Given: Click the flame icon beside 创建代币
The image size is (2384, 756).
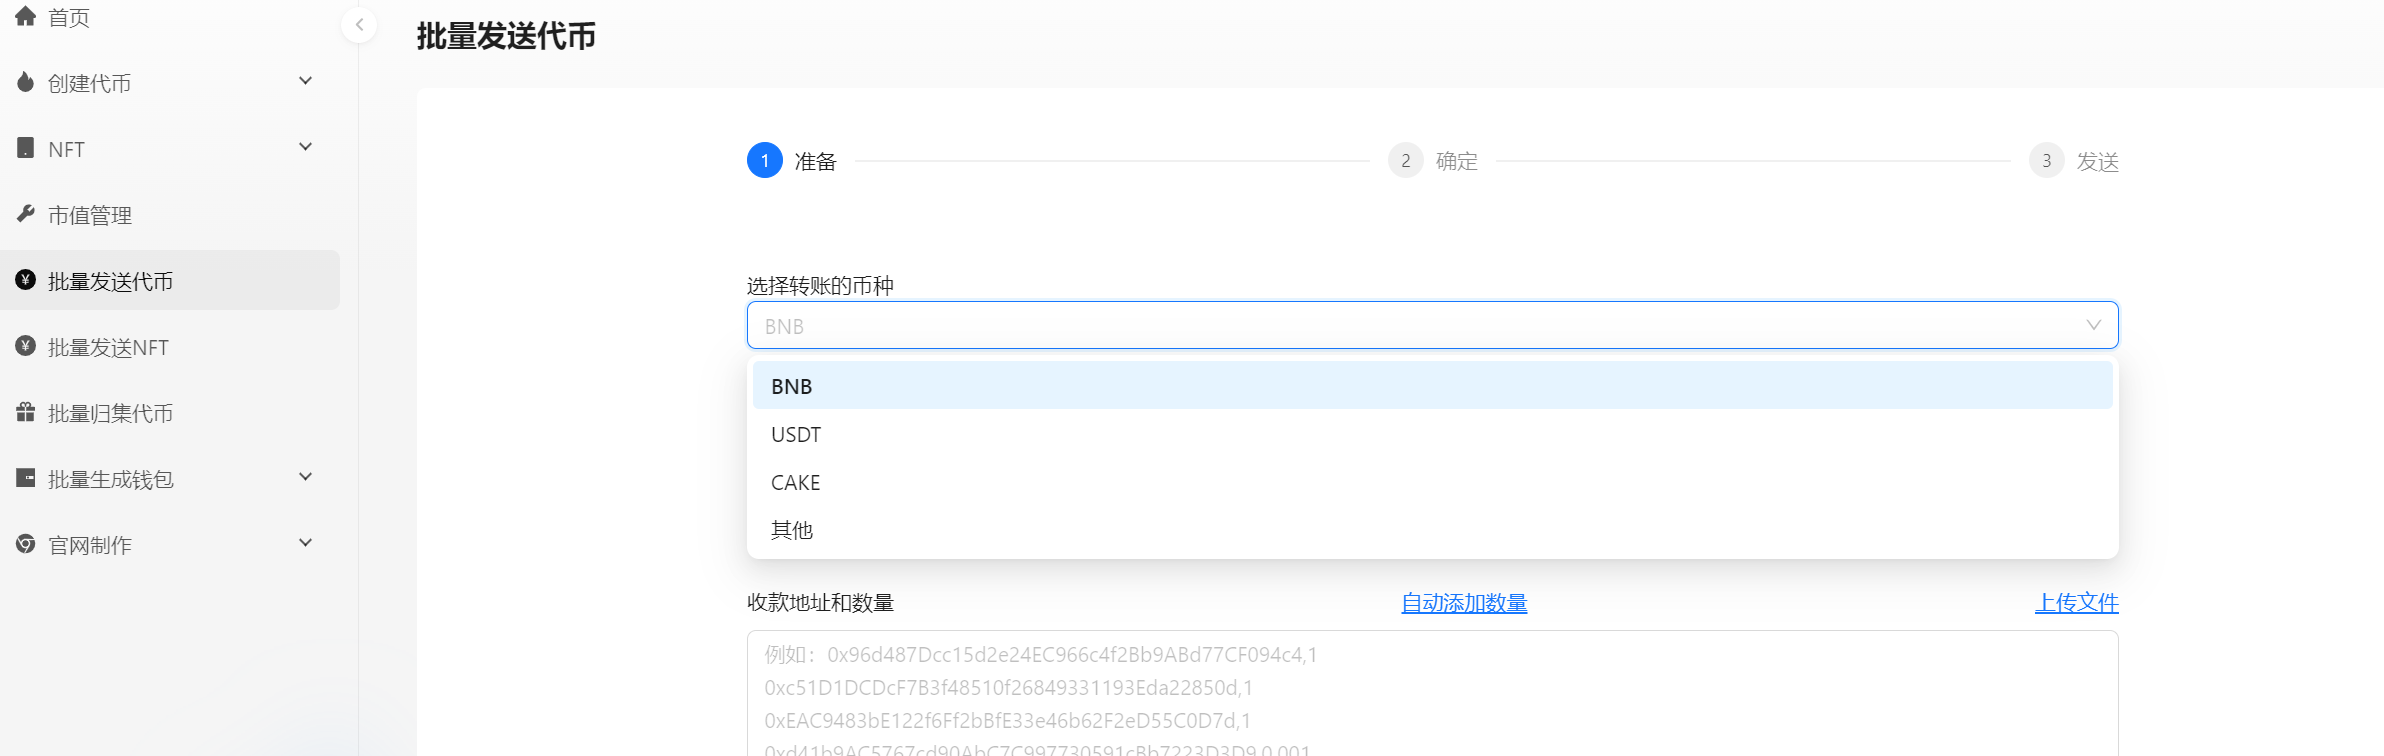Looking at the screenshot, I should coord(26,82).
